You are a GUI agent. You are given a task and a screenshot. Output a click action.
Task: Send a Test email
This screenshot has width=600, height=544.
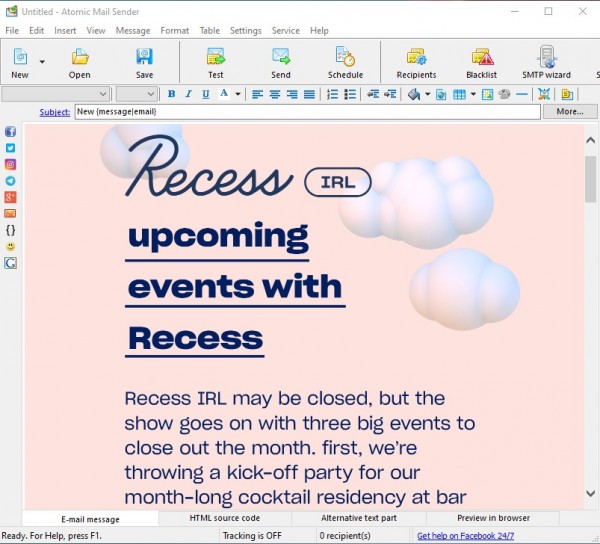click(216, 57)
